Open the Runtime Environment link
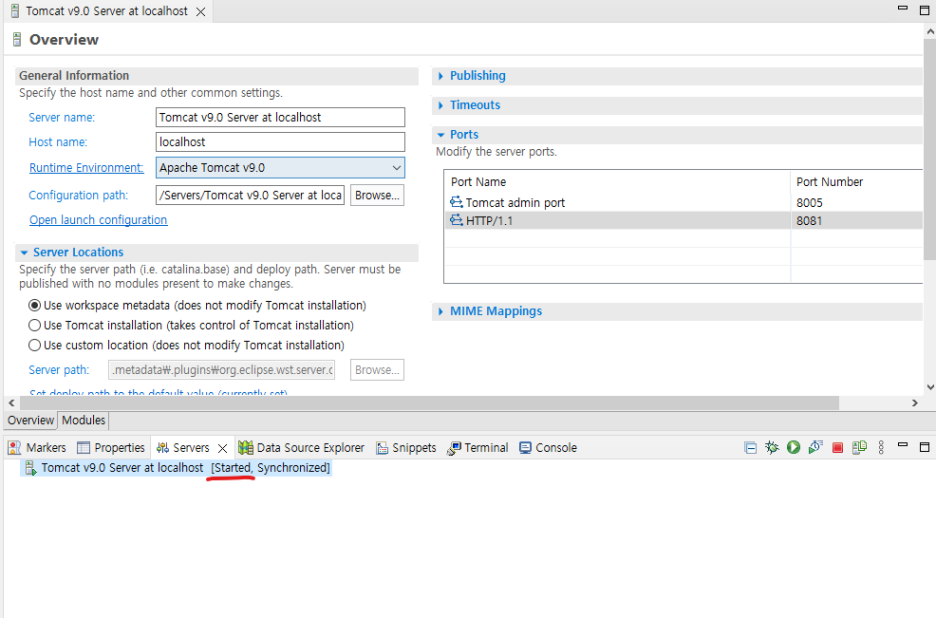 (x=87, y=168)
